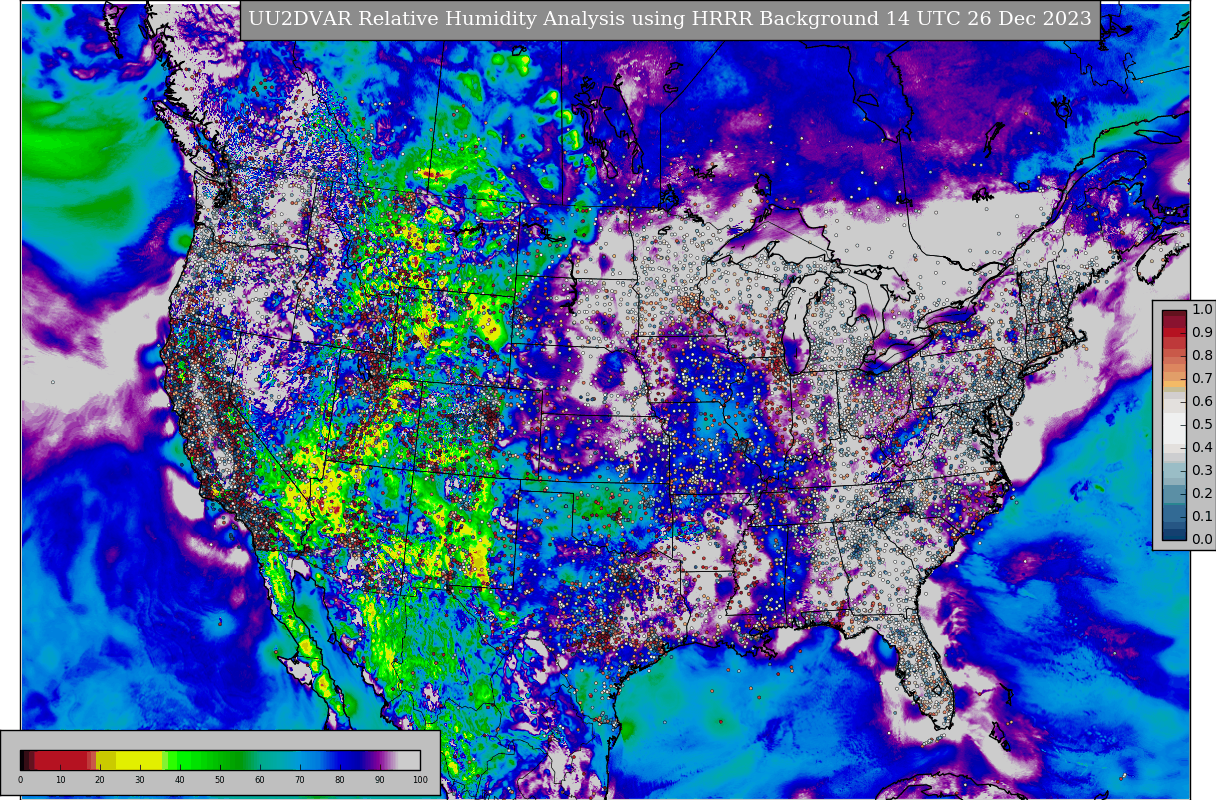
Task: Click the '0.9' label on right colorbar
Action: click(x=1202, y=333)
